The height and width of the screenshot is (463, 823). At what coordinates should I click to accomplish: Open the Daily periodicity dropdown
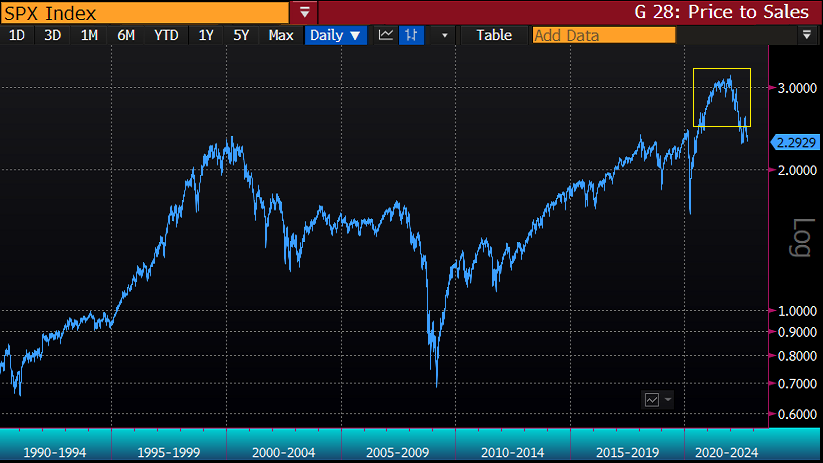point(335,35)
